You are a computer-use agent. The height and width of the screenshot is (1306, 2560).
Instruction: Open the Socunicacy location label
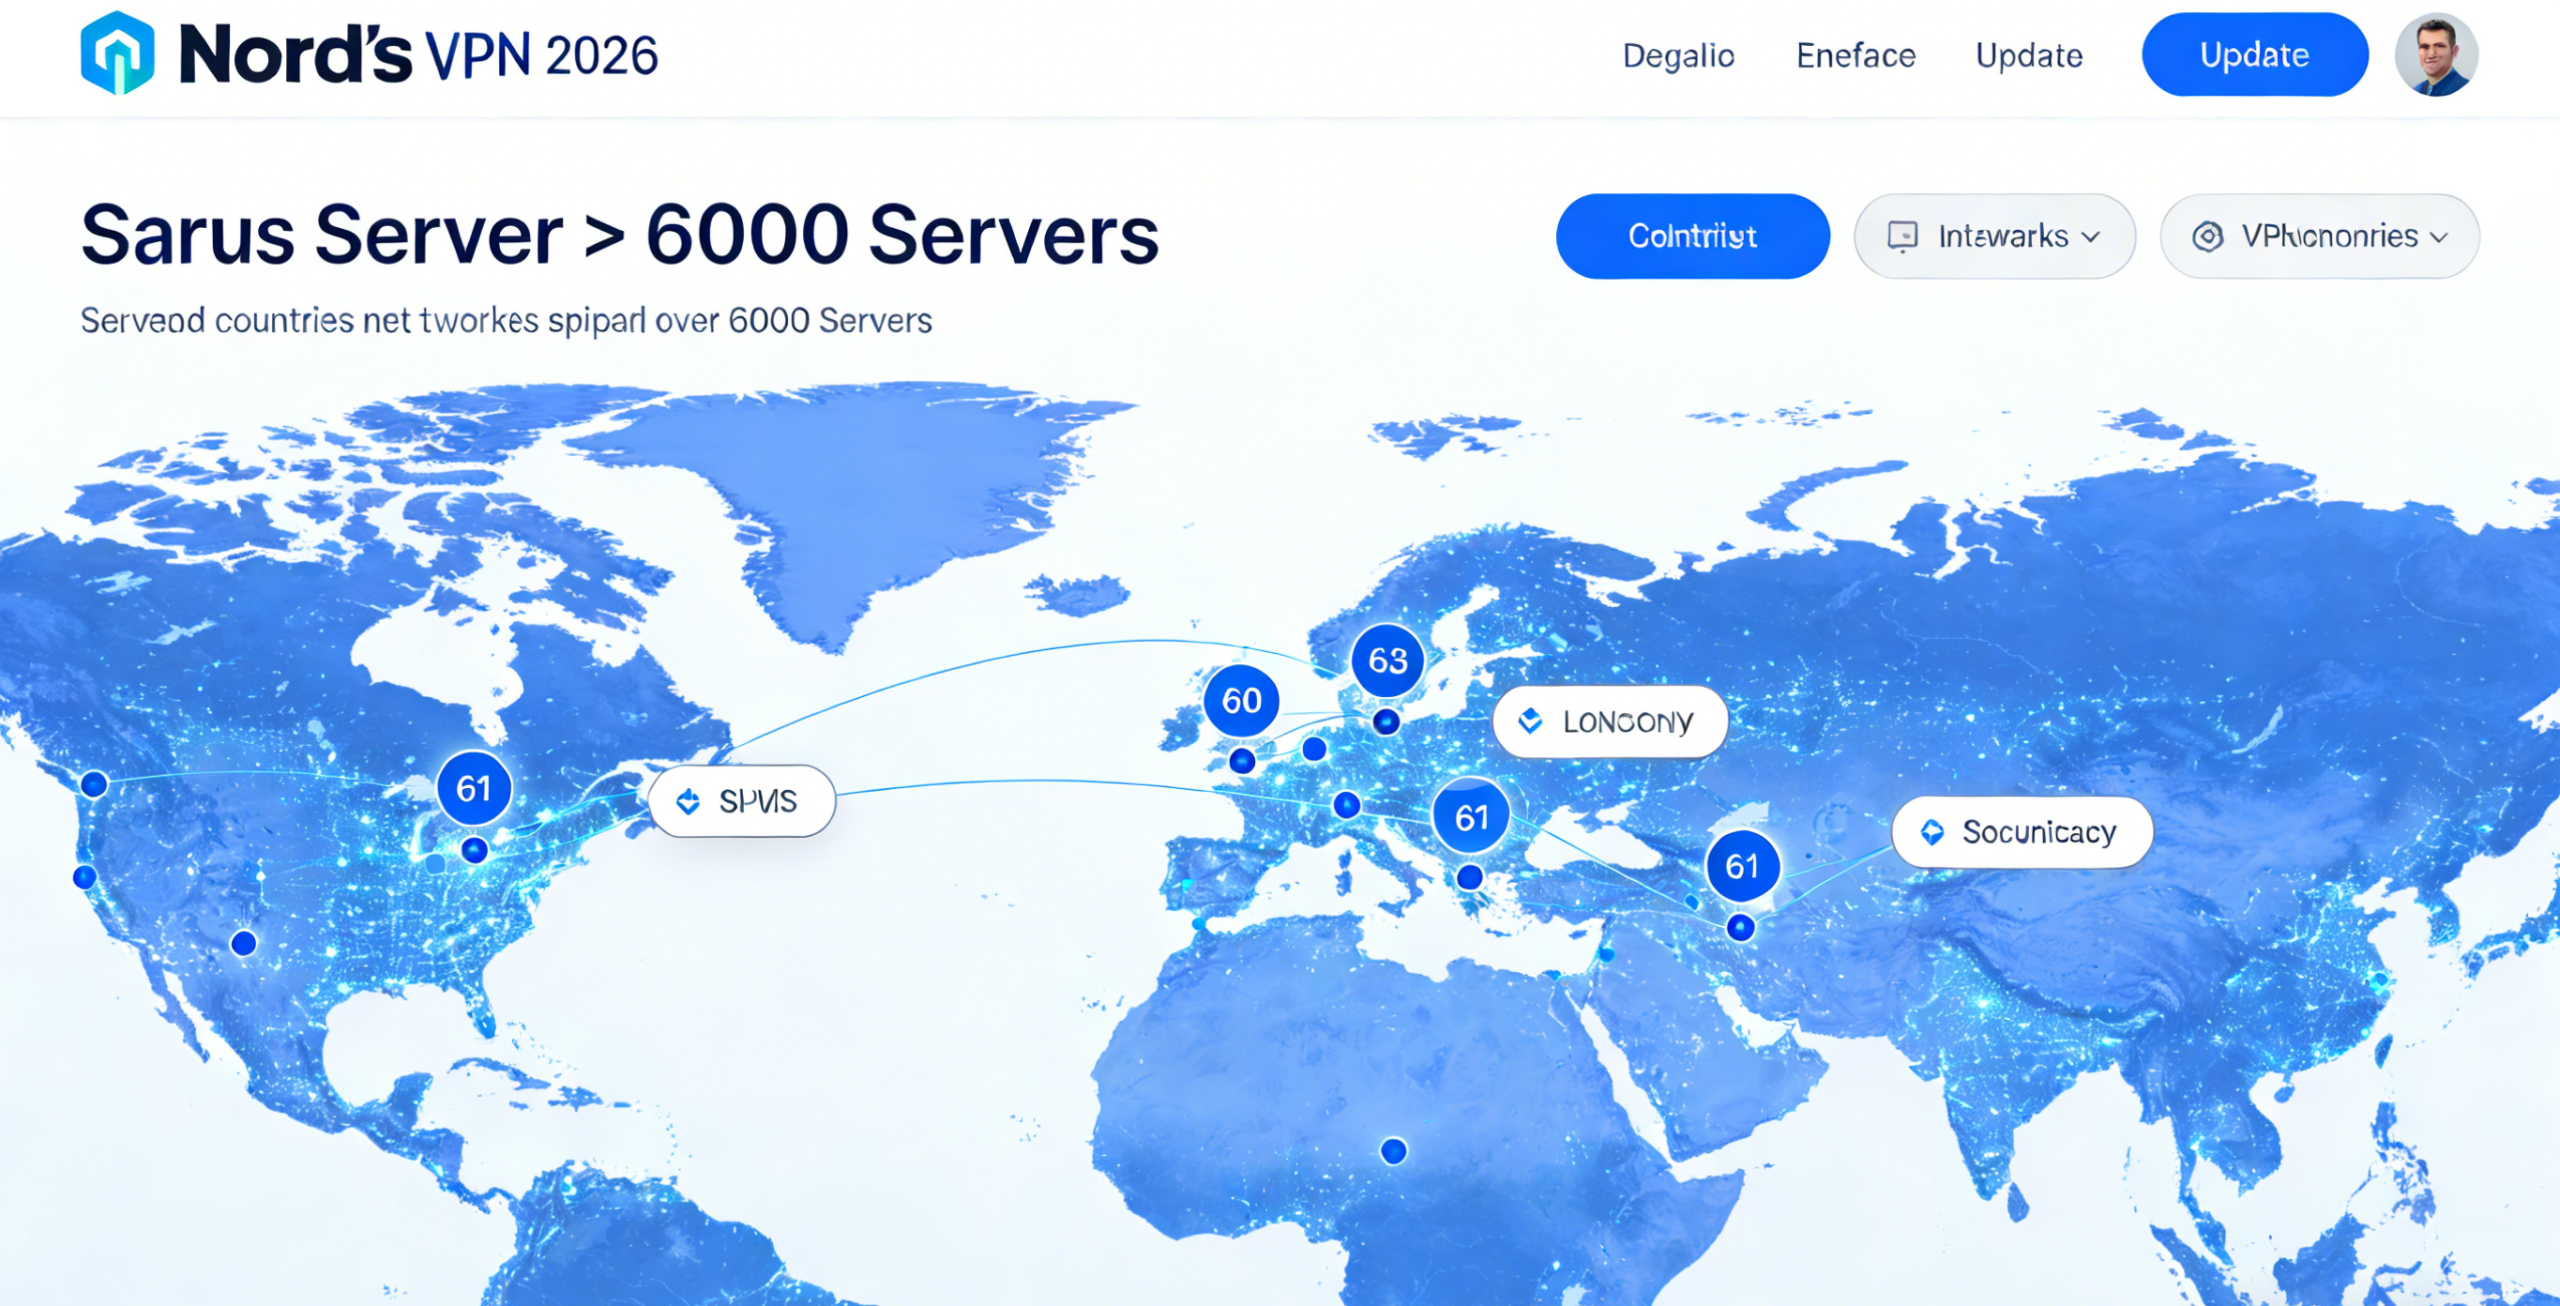click(2022, 832)
